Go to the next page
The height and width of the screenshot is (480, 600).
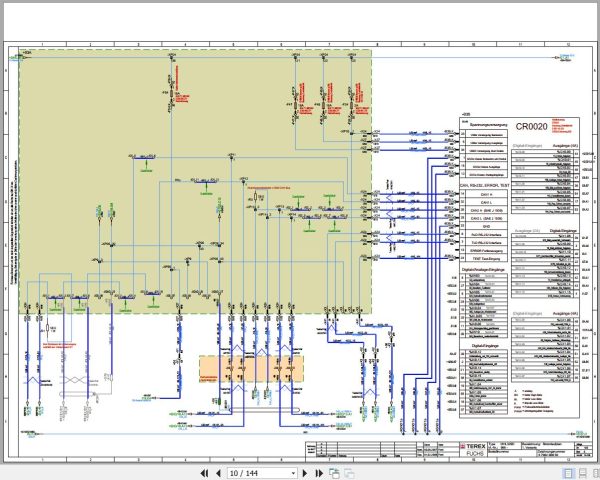[x=305, y=473]
